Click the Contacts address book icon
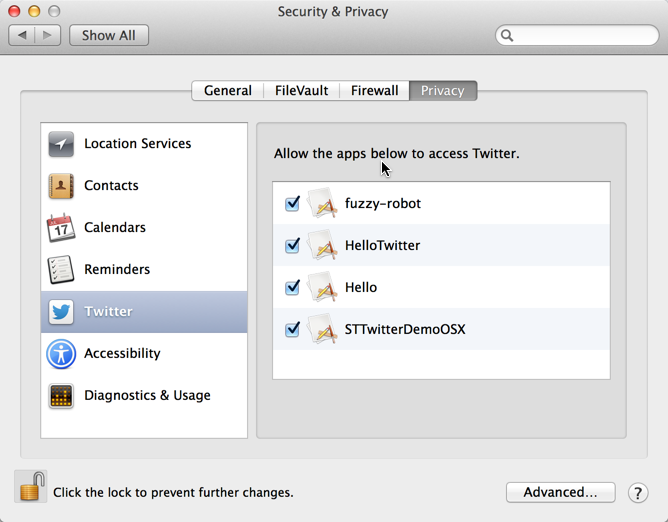668x522 pixels. (x=61, y=186)
